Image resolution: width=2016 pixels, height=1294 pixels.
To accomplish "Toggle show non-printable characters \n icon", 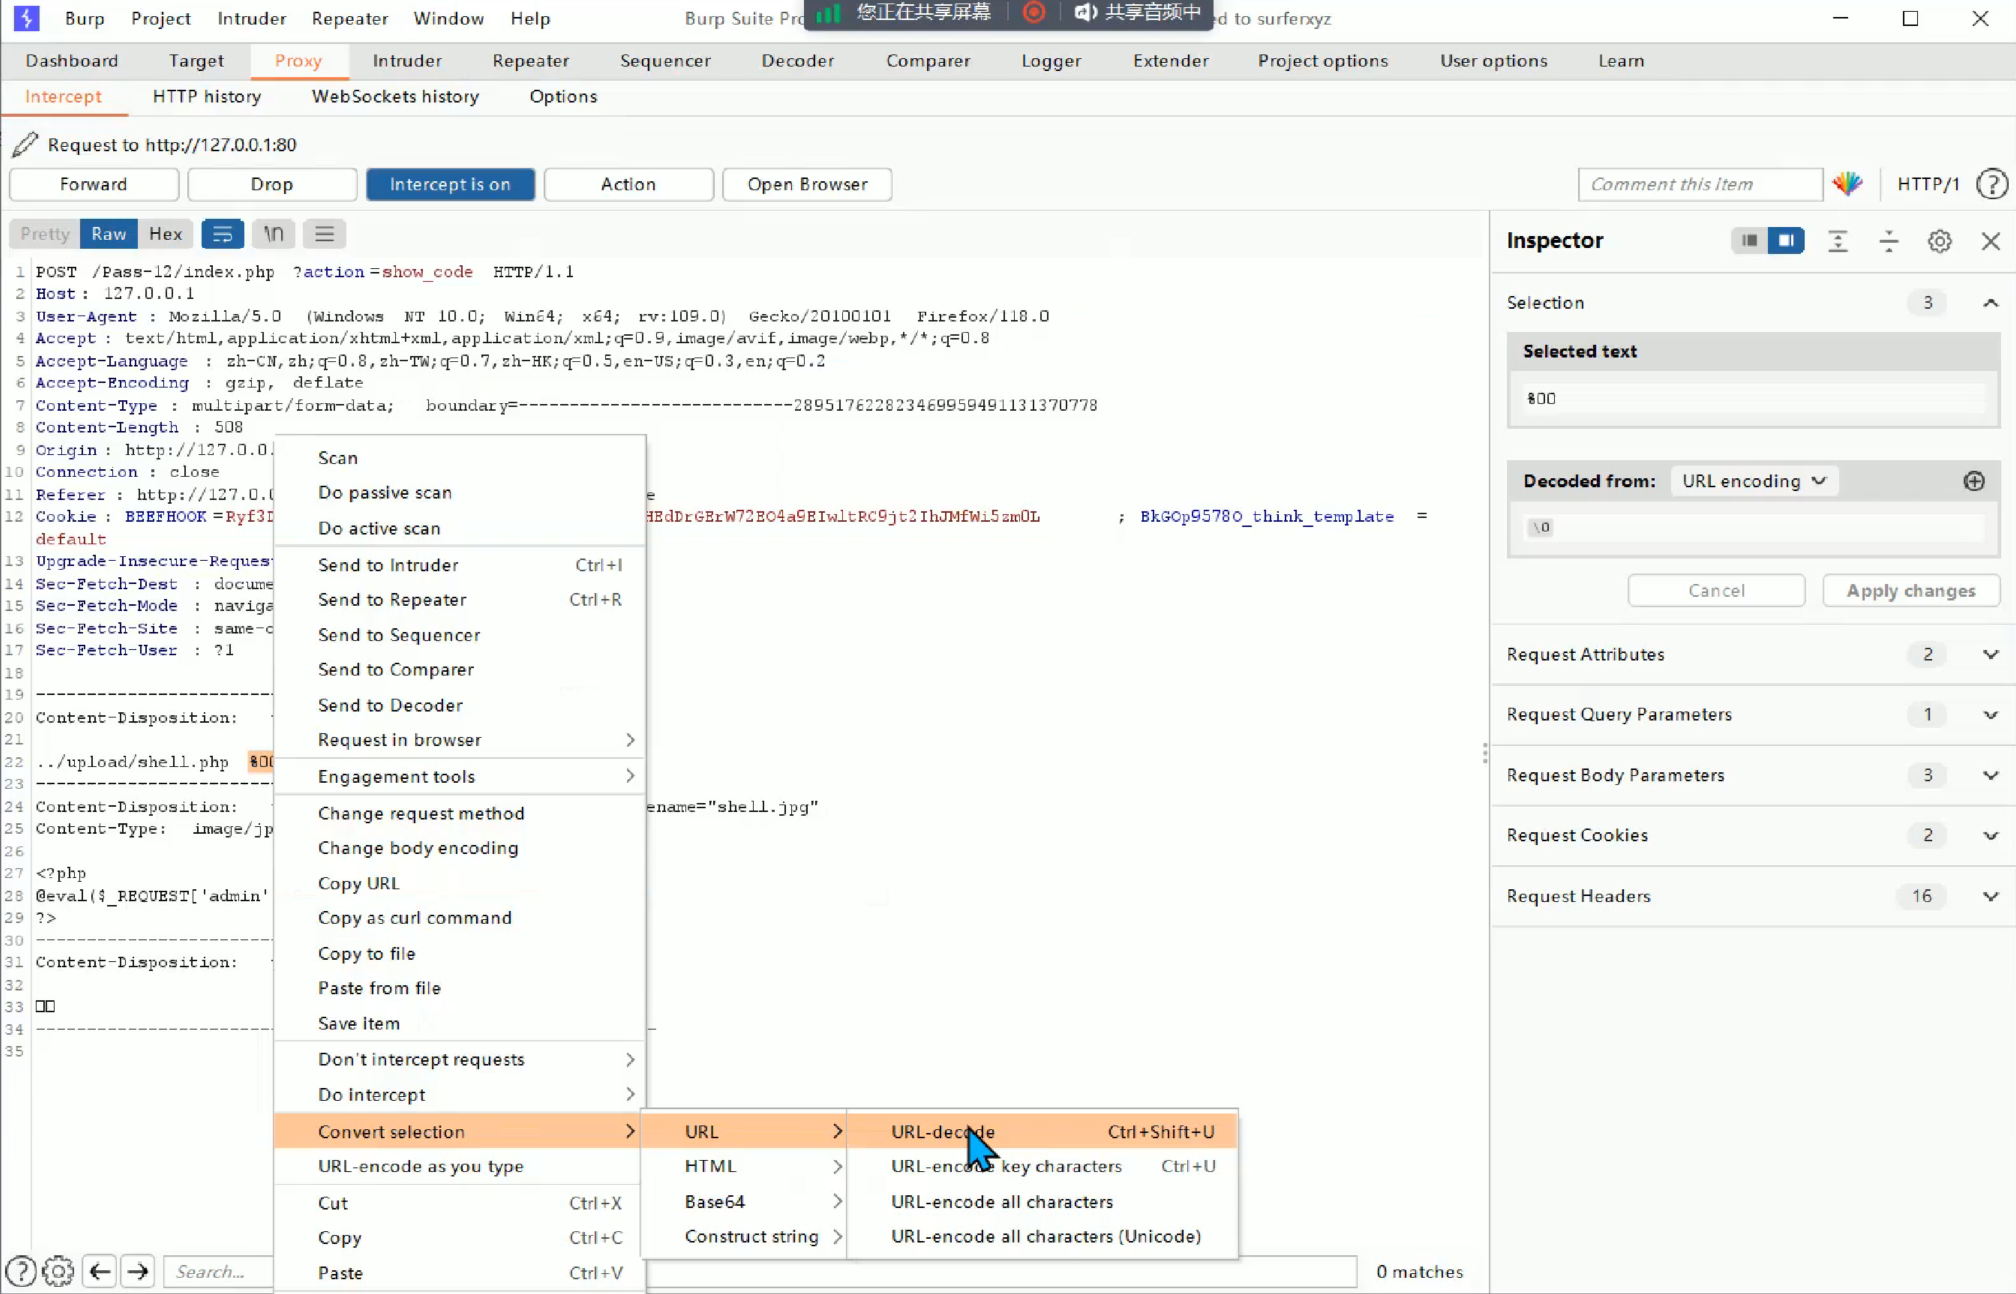I will pyautogui.click(x=273, y=234).
